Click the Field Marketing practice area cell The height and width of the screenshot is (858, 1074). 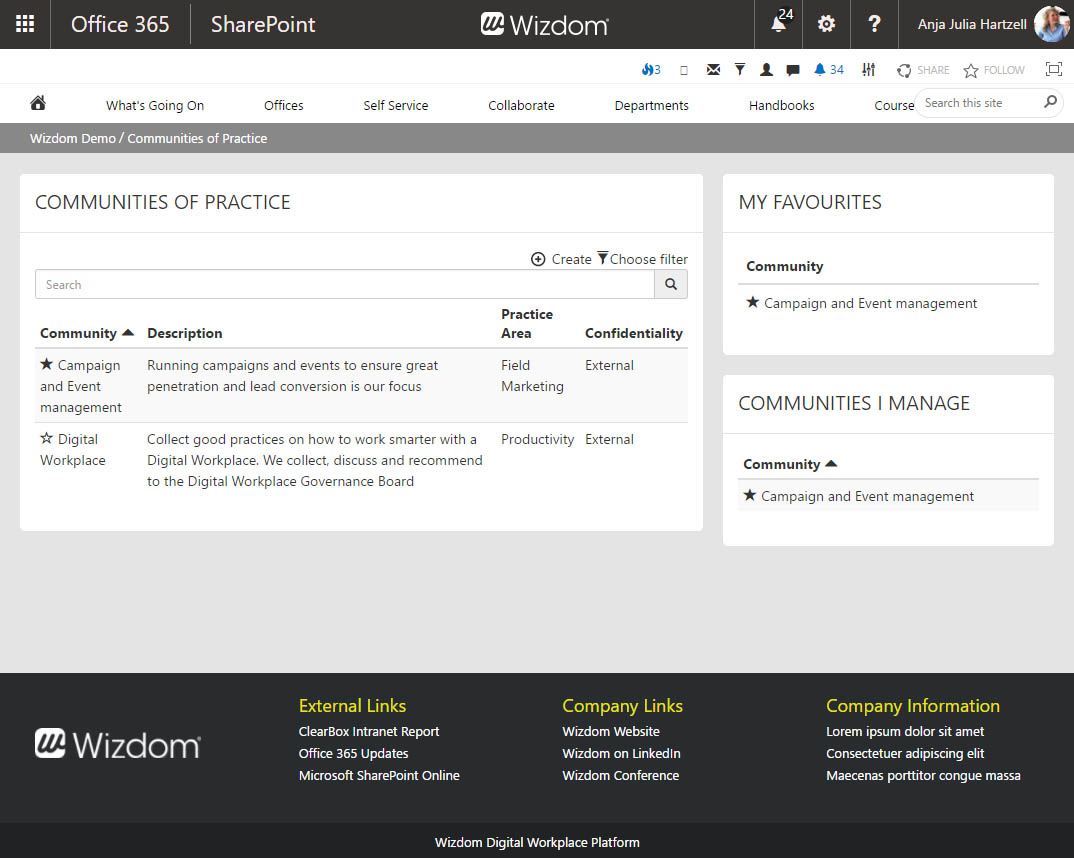tap(532, 376)
